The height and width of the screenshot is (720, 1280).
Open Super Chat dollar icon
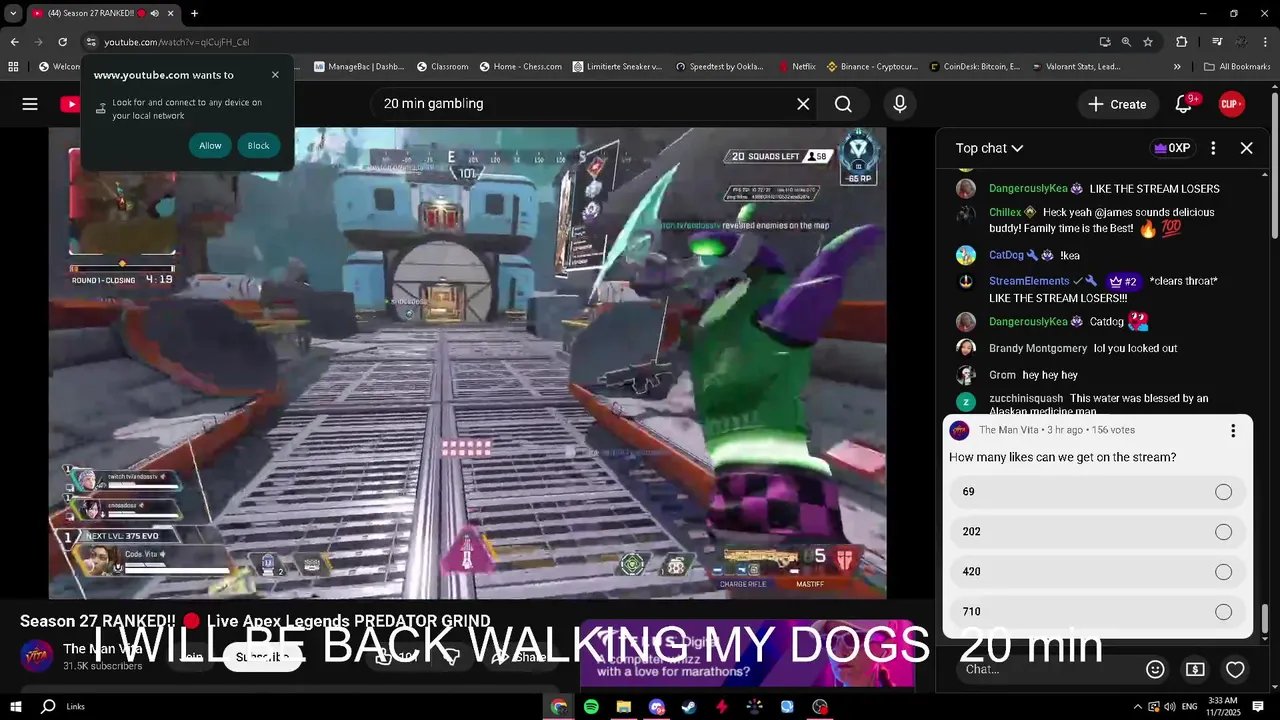coord(1195,669)
